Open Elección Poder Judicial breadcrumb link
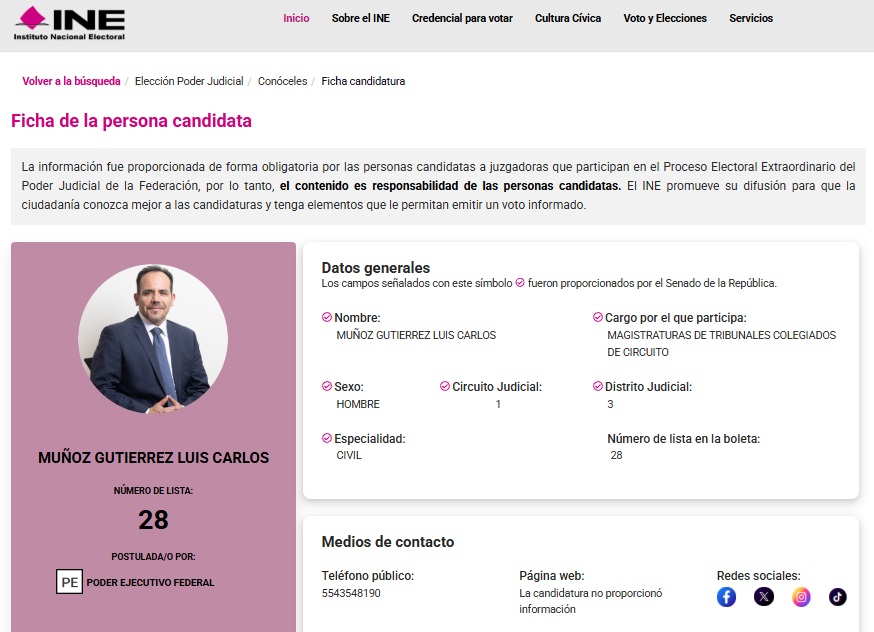The height and width of the screenshot is (632, 874). pos(189,81)
